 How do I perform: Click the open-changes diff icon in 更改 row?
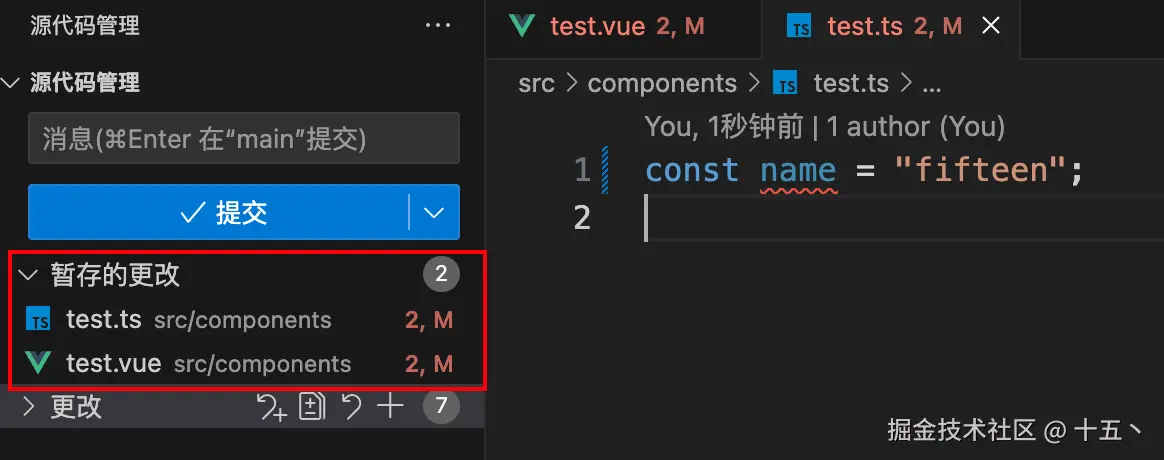pos(313,406)
